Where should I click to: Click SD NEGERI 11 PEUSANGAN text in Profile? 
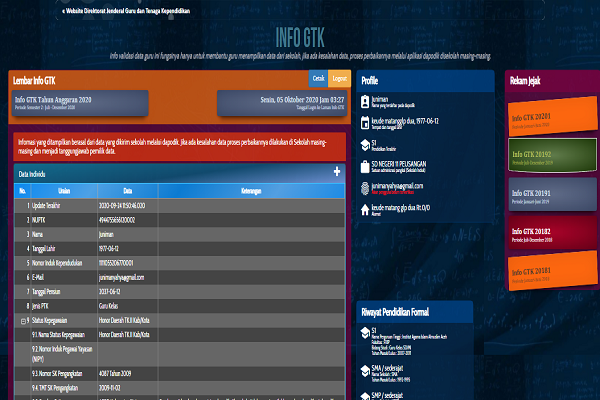click(399, 164)
